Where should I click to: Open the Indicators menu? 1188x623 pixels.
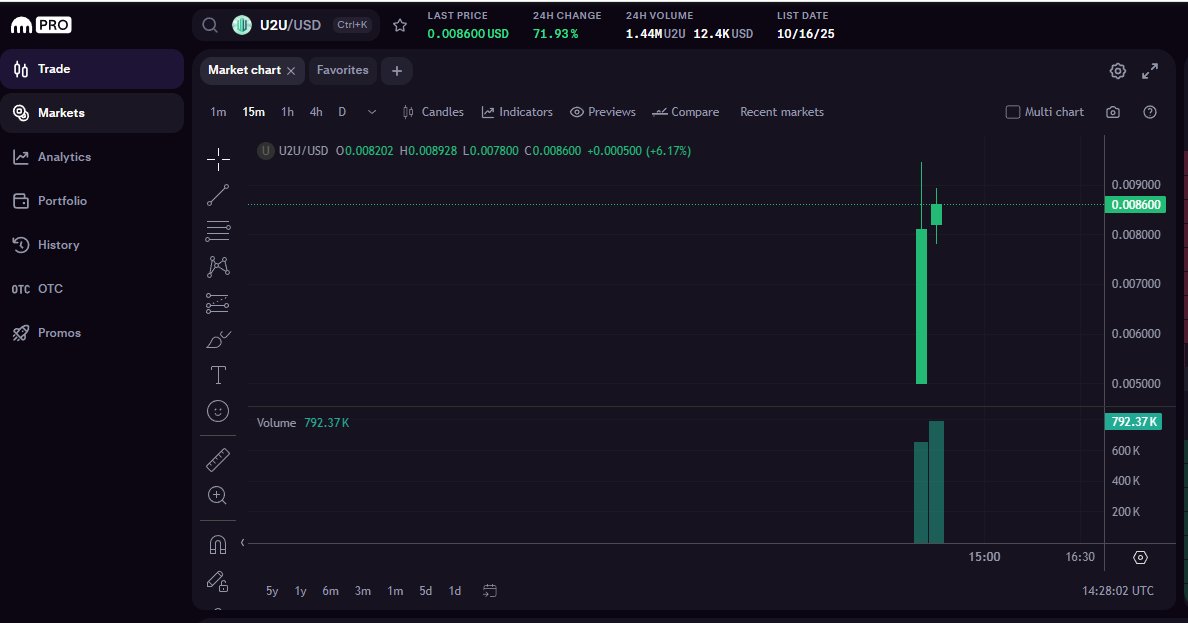(x=517, y=112)
